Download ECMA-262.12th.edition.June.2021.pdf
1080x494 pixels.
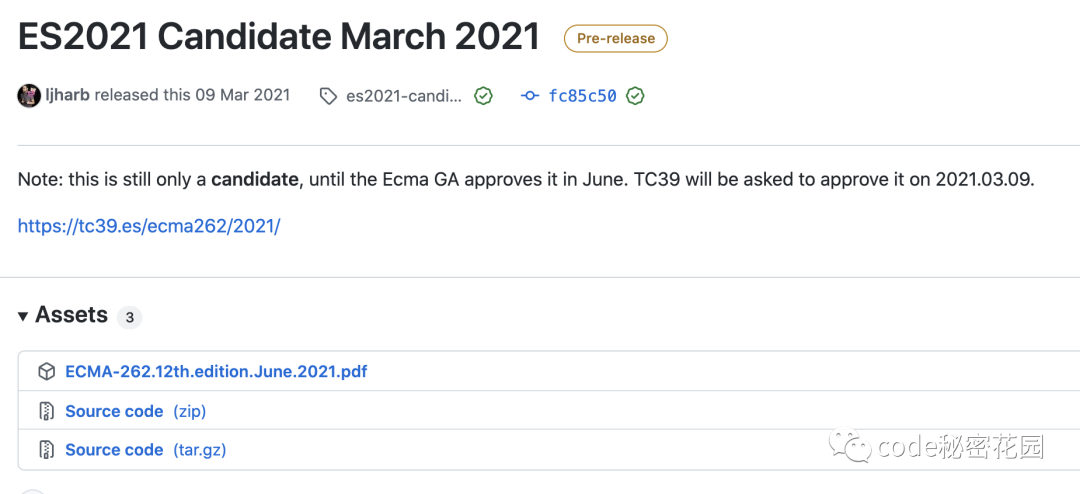pos(216,372)
